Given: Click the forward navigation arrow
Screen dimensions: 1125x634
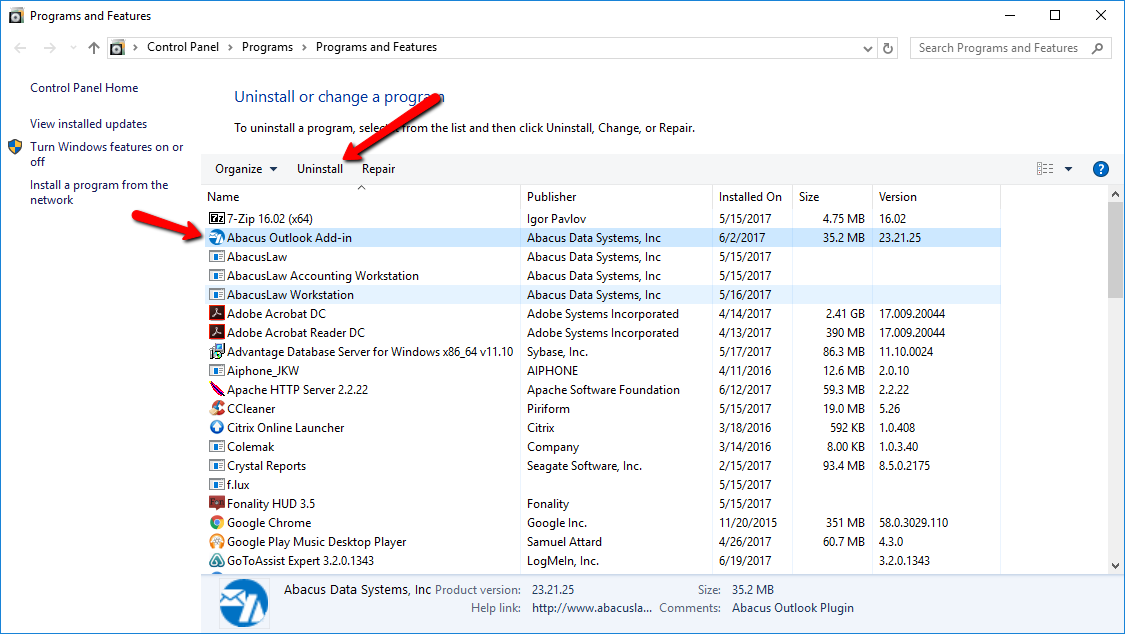Looking at the screenshot, I should [x=50, y=48].
